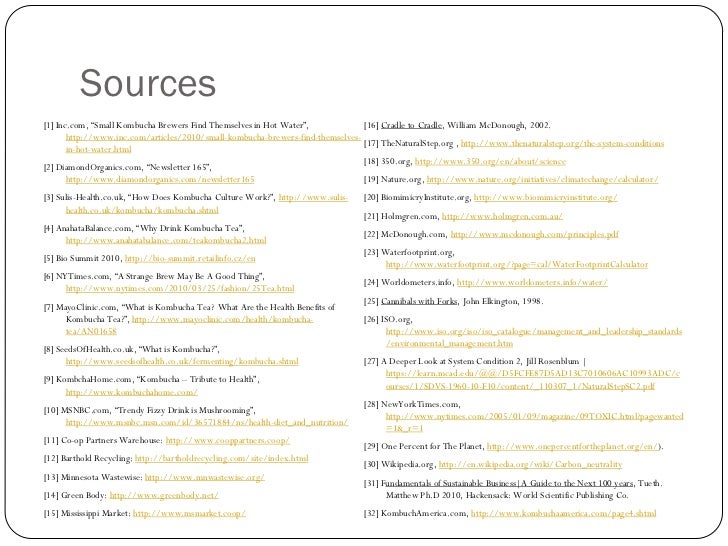This screenshot has height=546, width=728.
Task: Click the underlined title Cradle to Cradle
Action: point(411,125)
